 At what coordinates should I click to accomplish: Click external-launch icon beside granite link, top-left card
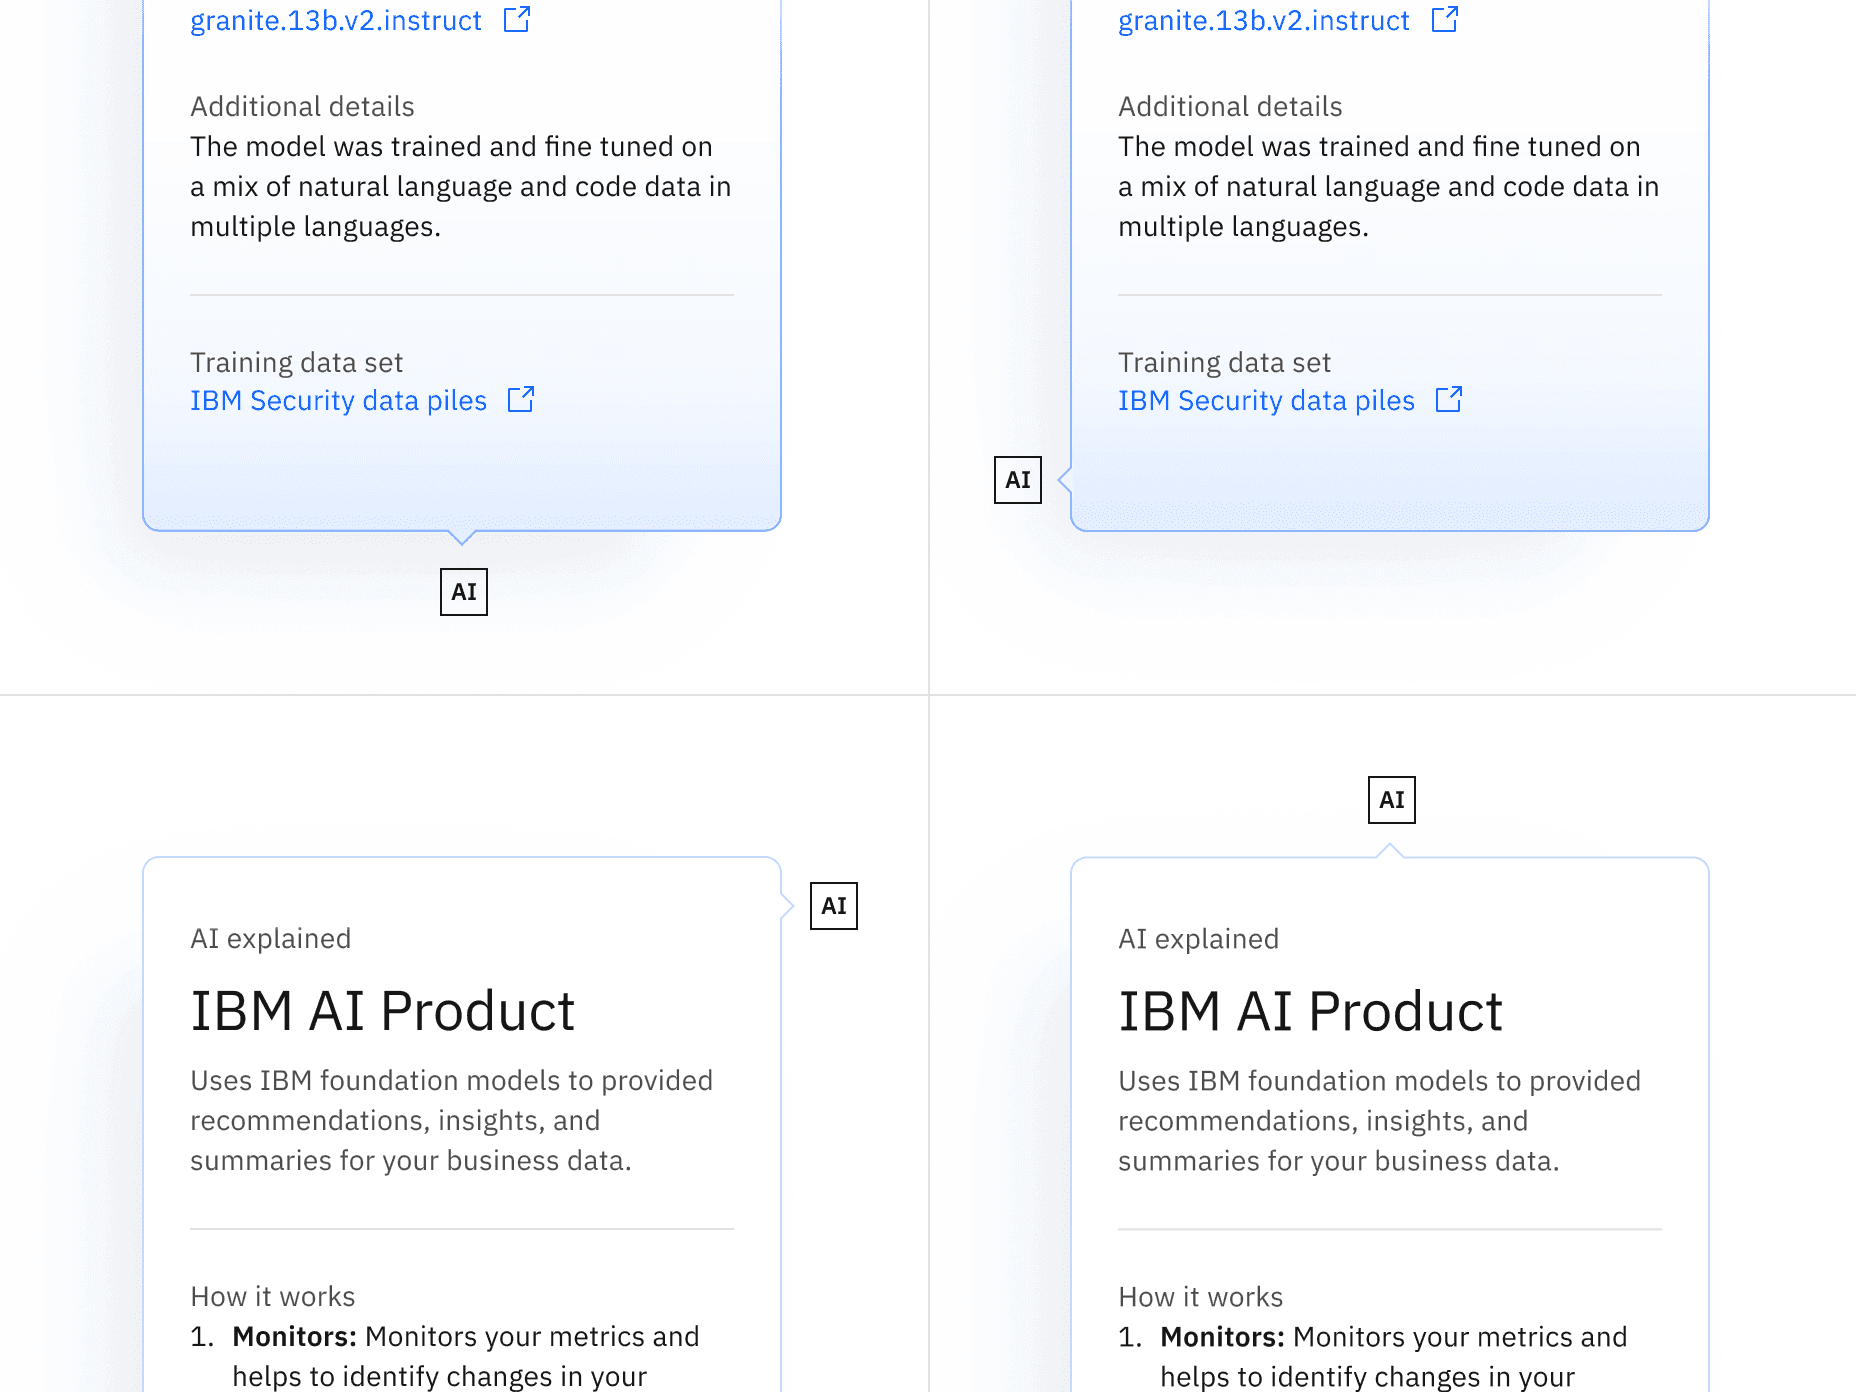(x=517, y=19)
